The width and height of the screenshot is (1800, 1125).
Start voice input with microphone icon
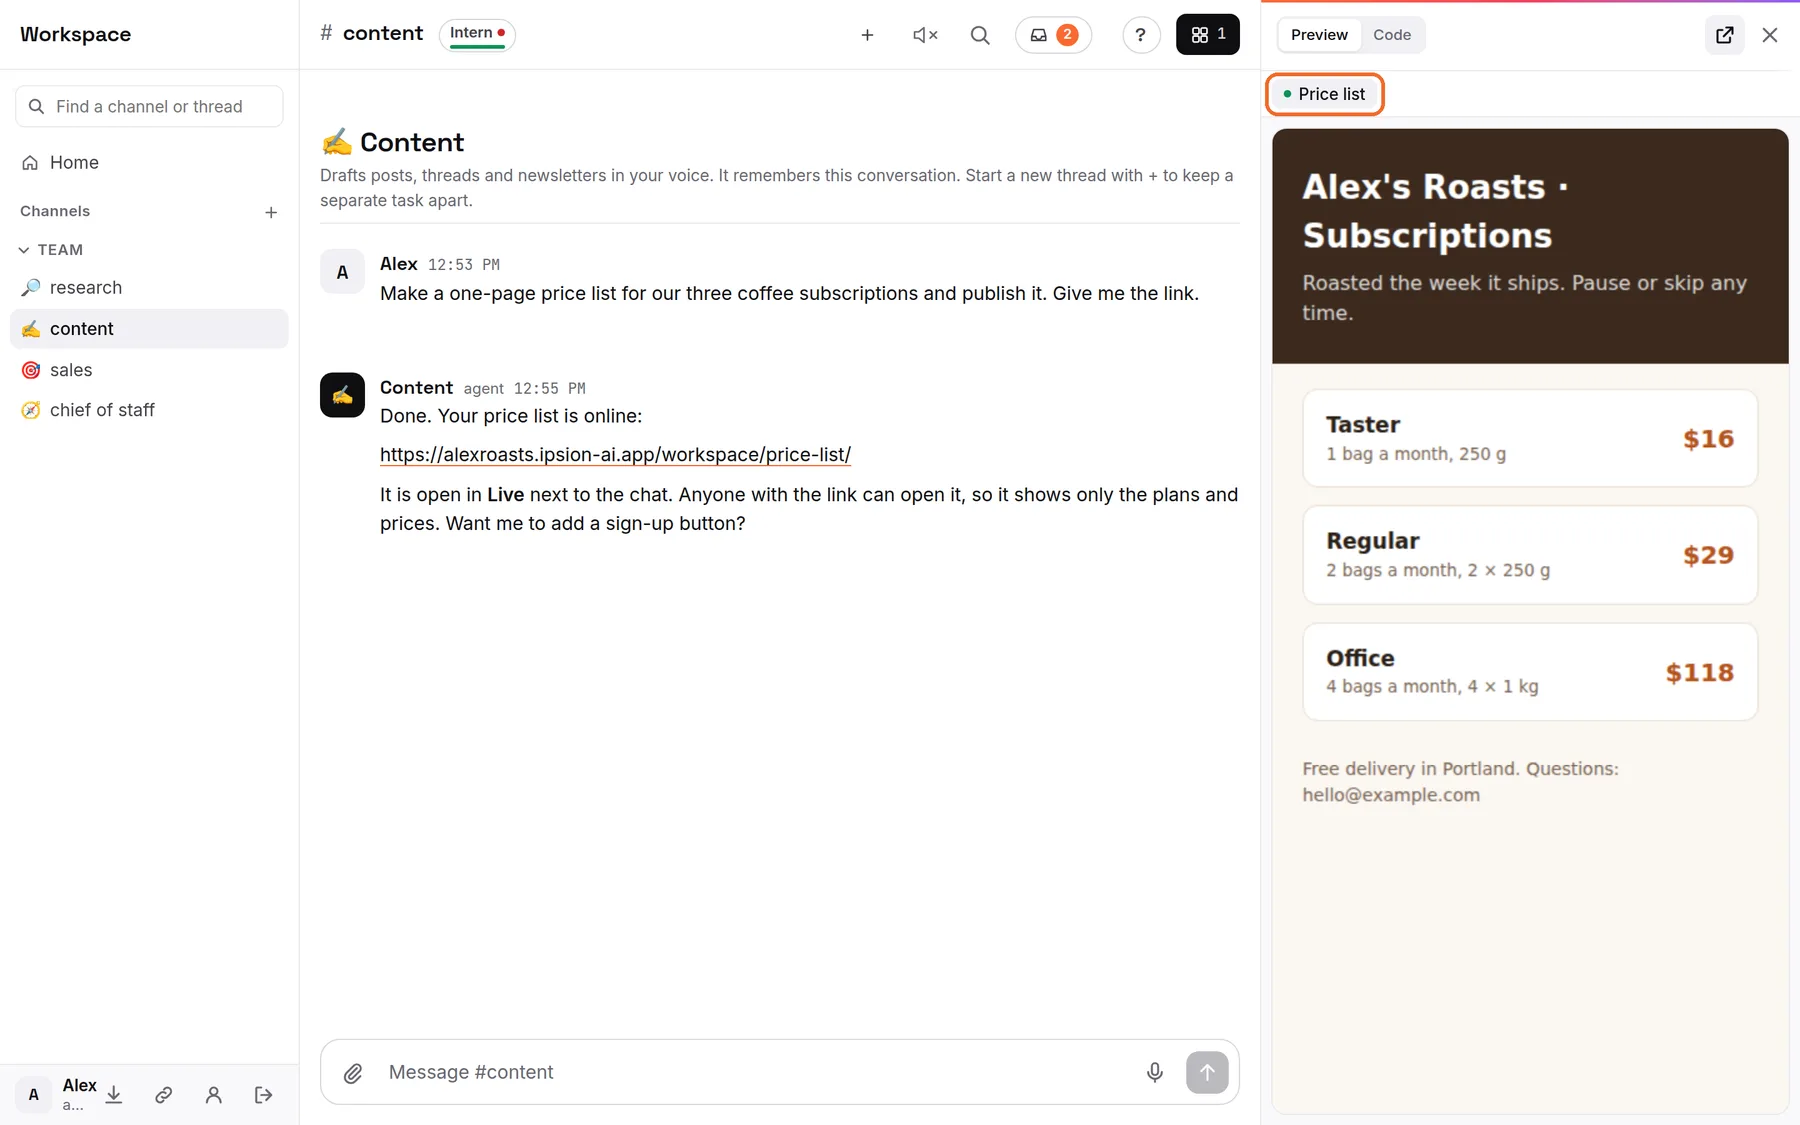pyautogui.click(x=1155, y=1072)
